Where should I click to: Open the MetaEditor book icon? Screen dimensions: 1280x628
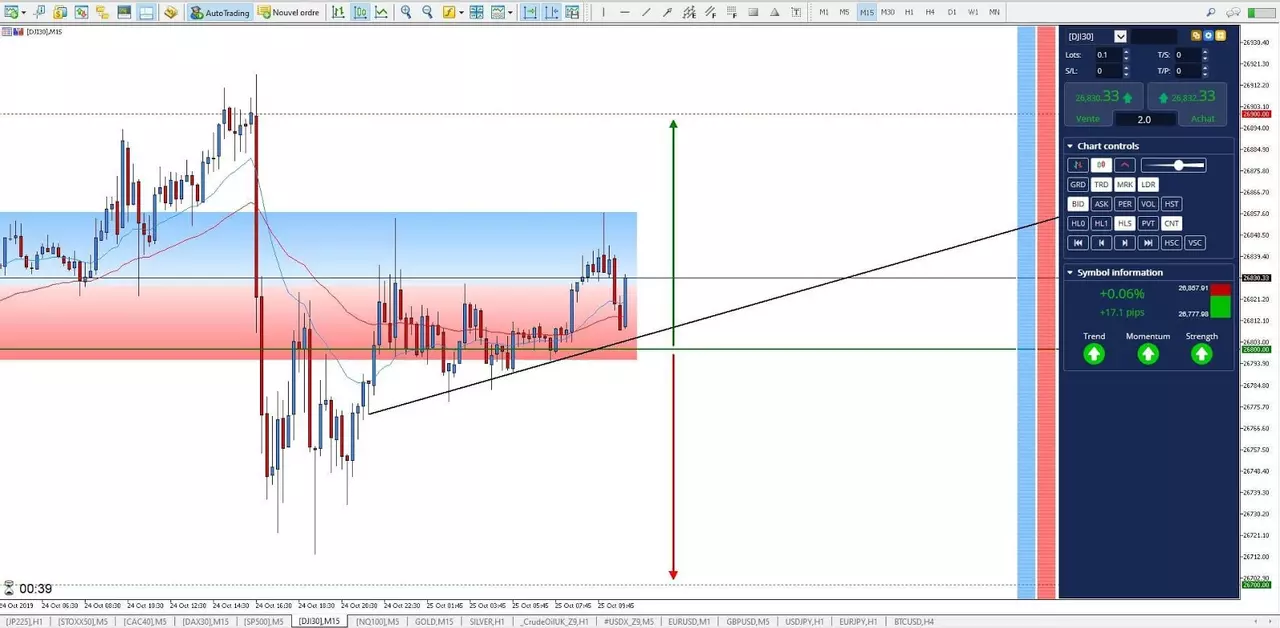tap(171, 12)
